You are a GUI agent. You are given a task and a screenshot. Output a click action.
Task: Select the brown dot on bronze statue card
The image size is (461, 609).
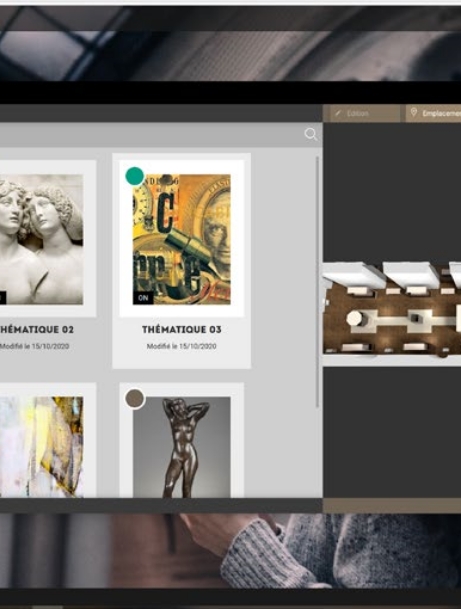pos(135,398)
